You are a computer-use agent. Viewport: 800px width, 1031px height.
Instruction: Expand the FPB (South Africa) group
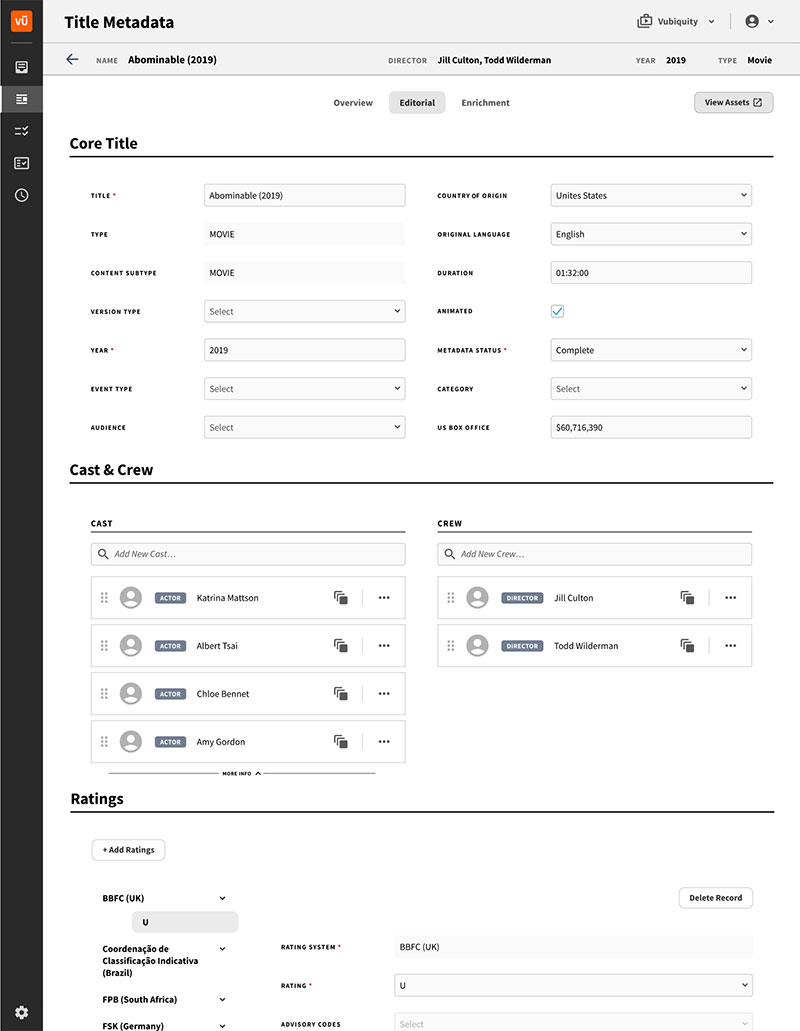pyautogui.click(x=222, y=999)
